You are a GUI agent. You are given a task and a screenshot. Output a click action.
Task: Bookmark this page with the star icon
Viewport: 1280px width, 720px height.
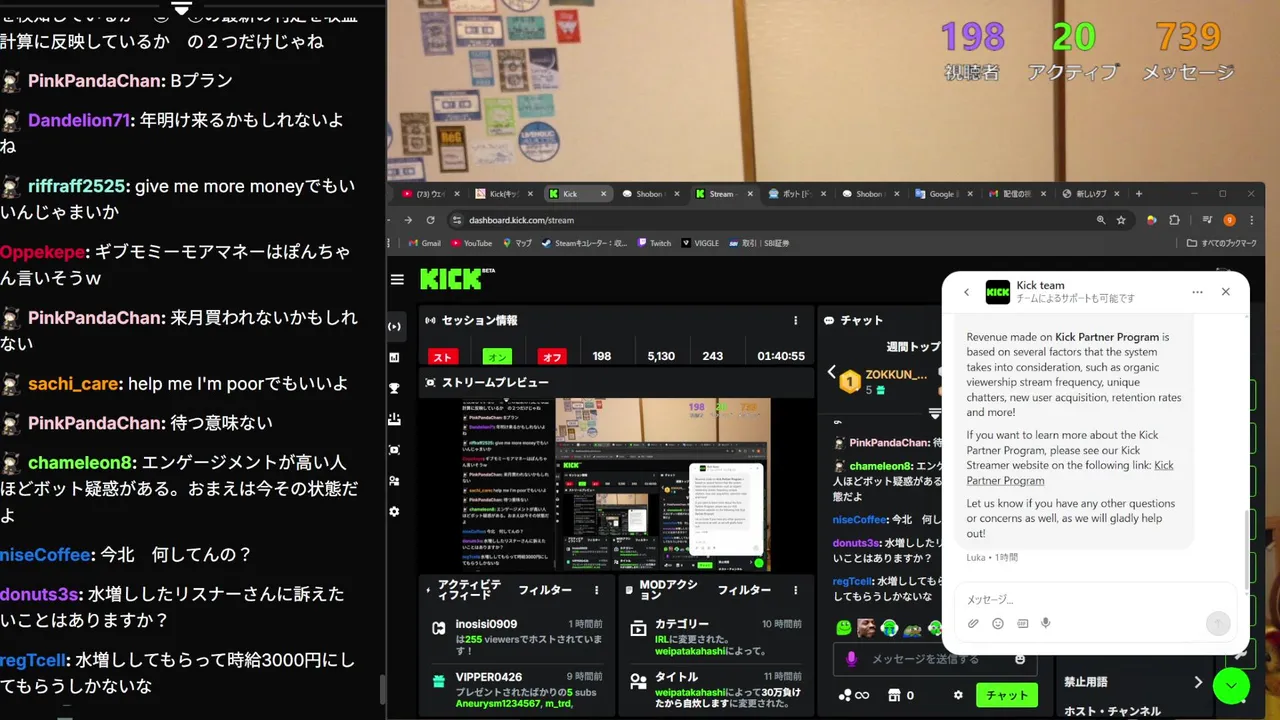pos(1121,220)
